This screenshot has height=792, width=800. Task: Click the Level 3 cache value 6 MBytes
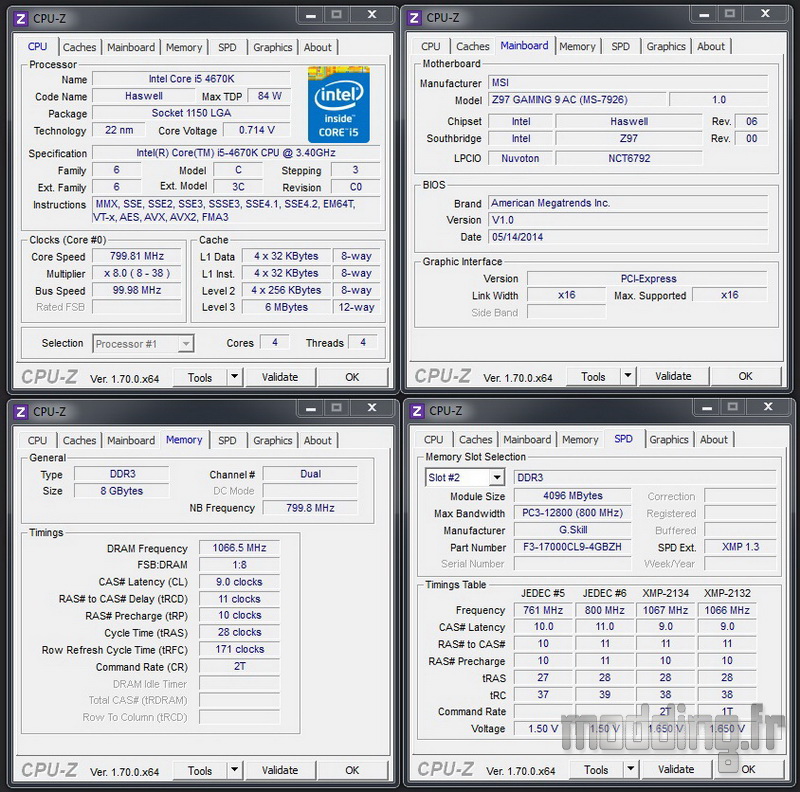point(286,307)
